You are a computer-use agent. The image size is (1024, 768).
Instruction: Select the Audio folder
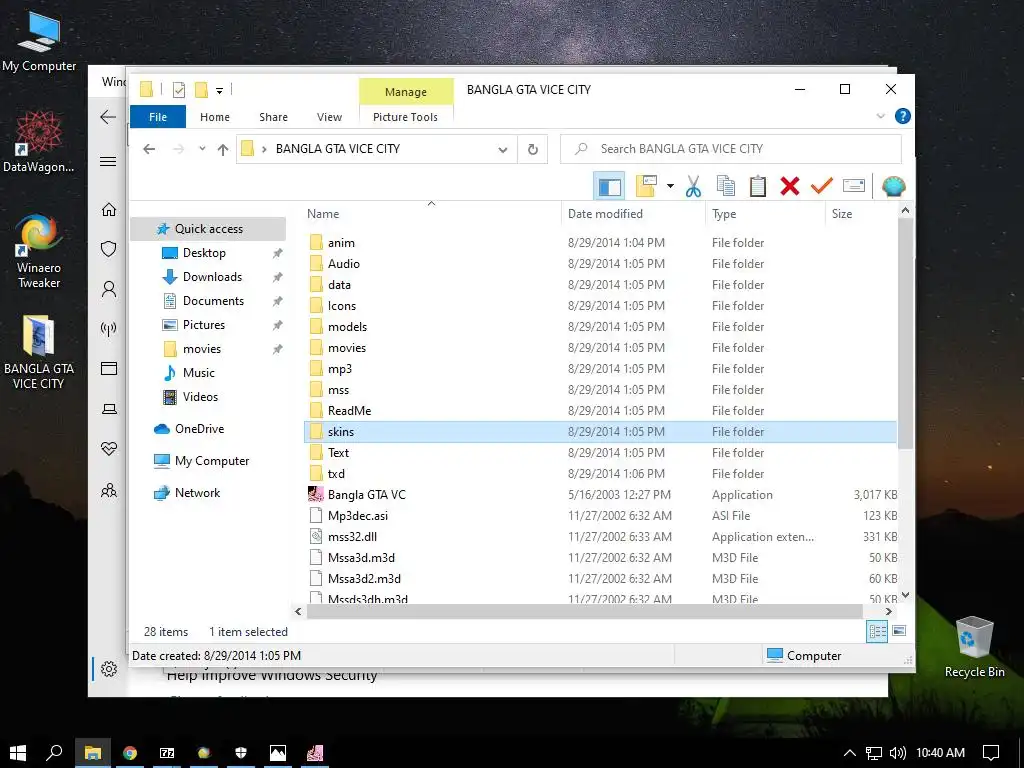600,264
